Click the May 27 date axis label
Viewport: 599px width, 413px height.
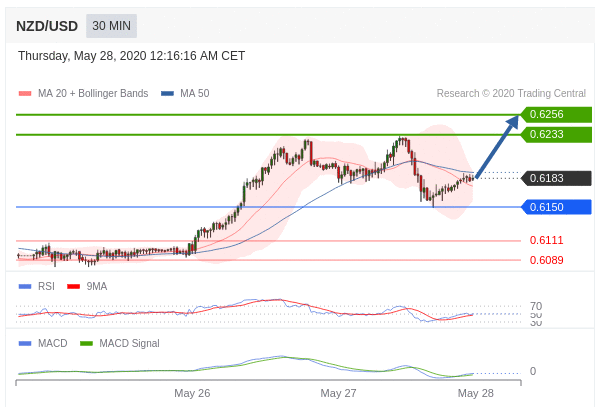pos(338,393)
